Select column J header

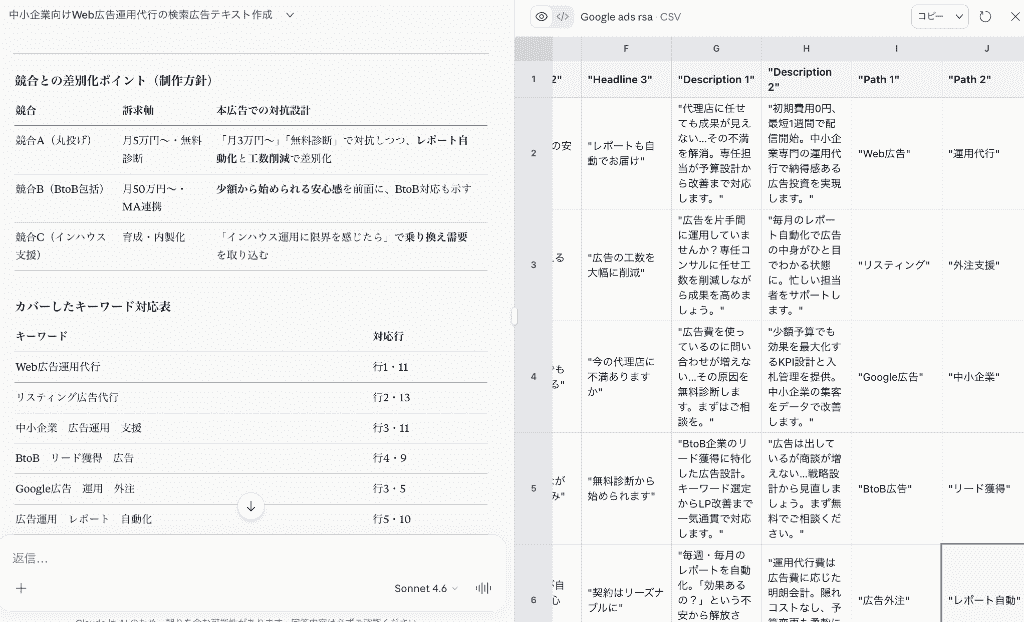click(x=986, y=48)
